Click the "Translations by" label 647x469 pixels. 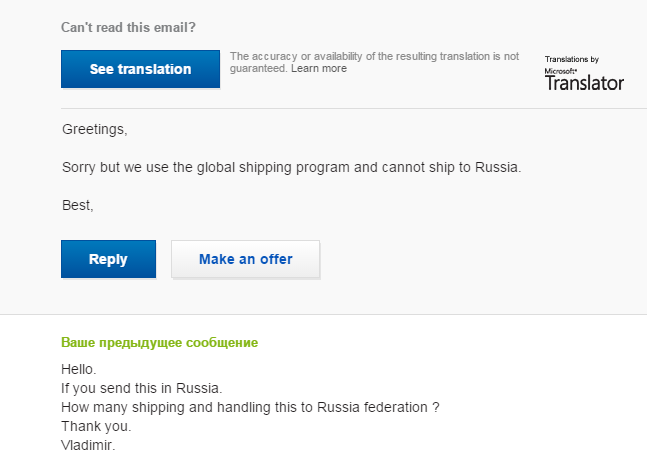(x=572, y=60)
